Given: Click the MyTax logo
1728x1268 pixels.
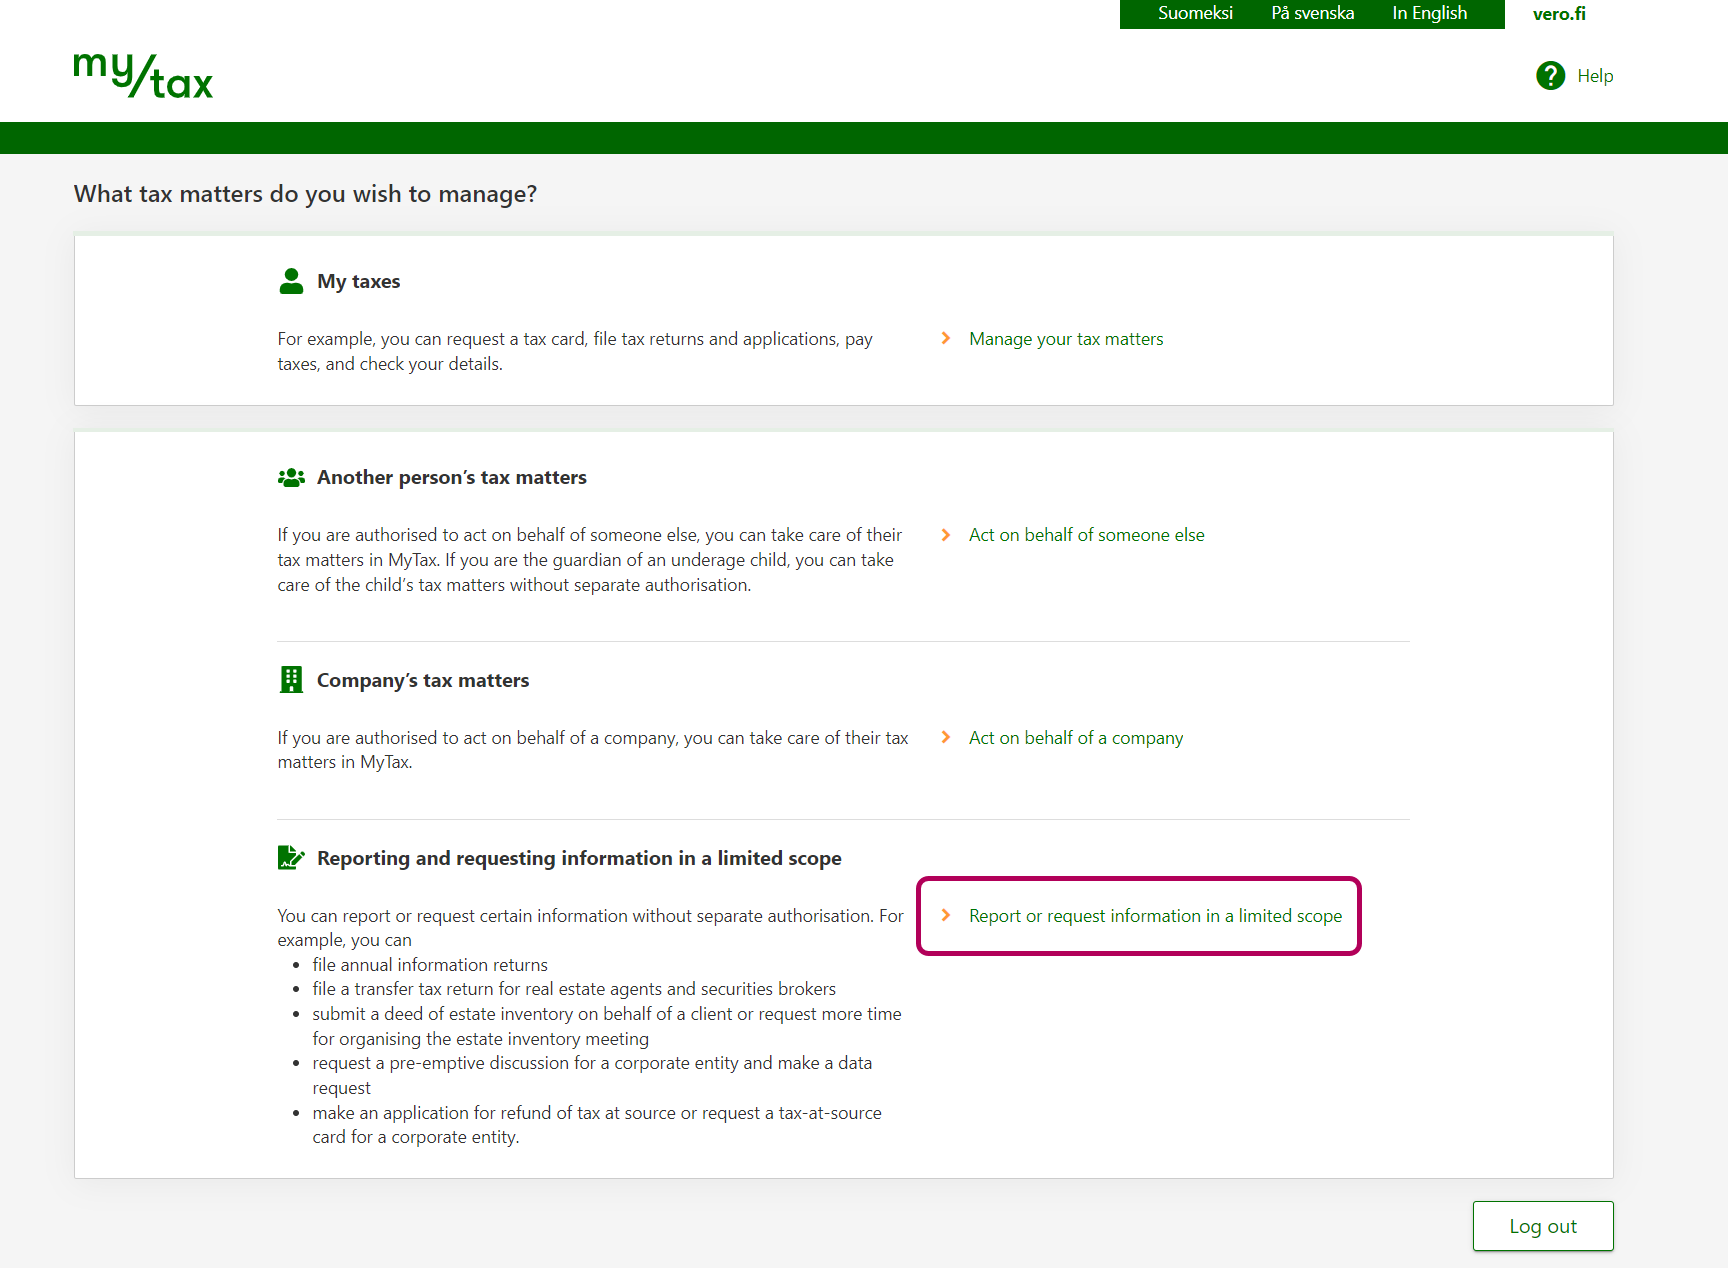Looking at the screenshot, I should (143, 76).
